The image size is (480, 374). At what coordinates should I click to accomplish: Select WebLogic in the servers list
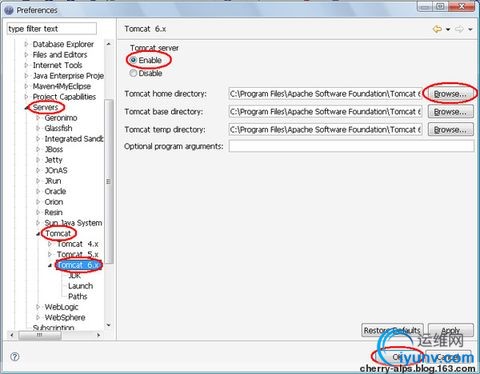(61, 307)
